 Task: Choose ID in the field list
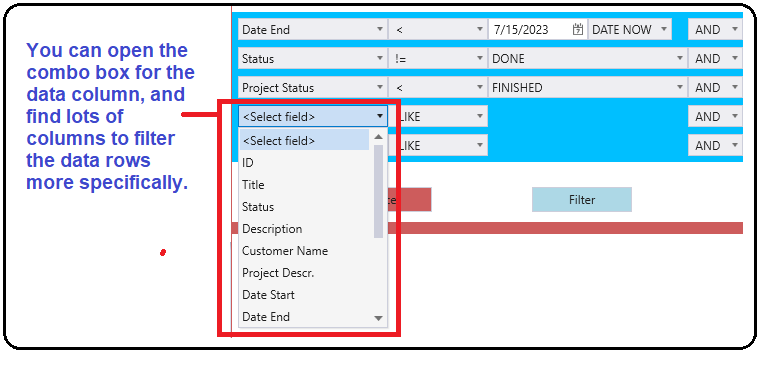pyautogui.click(x=304, y=163)
